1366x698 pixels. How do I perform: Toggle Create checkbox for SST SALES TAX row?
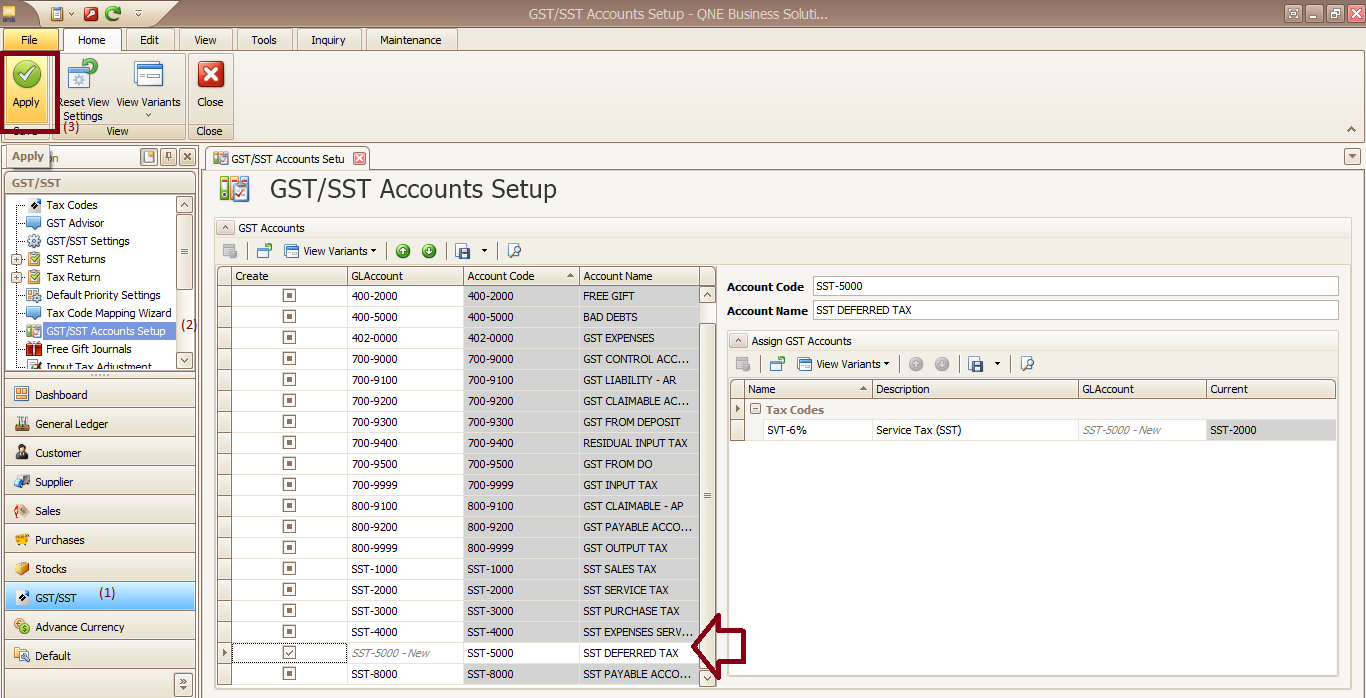point(289,569)
